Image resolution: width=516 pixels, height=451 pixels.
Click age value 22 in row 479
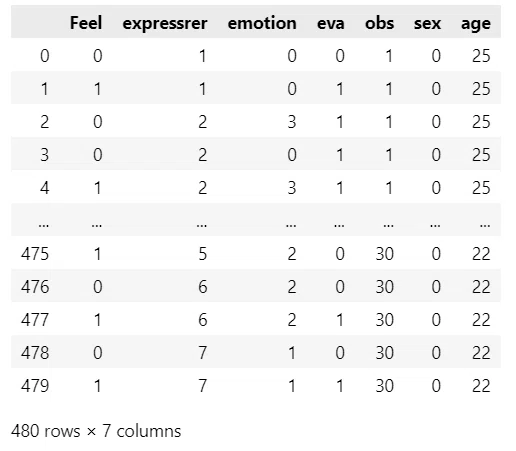click(481, 386)
